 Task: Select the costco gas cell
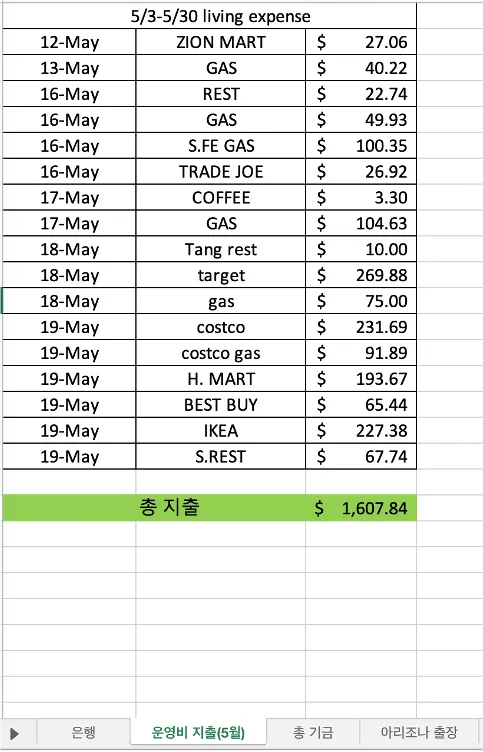pyautogui.click(x=221, y=353)
